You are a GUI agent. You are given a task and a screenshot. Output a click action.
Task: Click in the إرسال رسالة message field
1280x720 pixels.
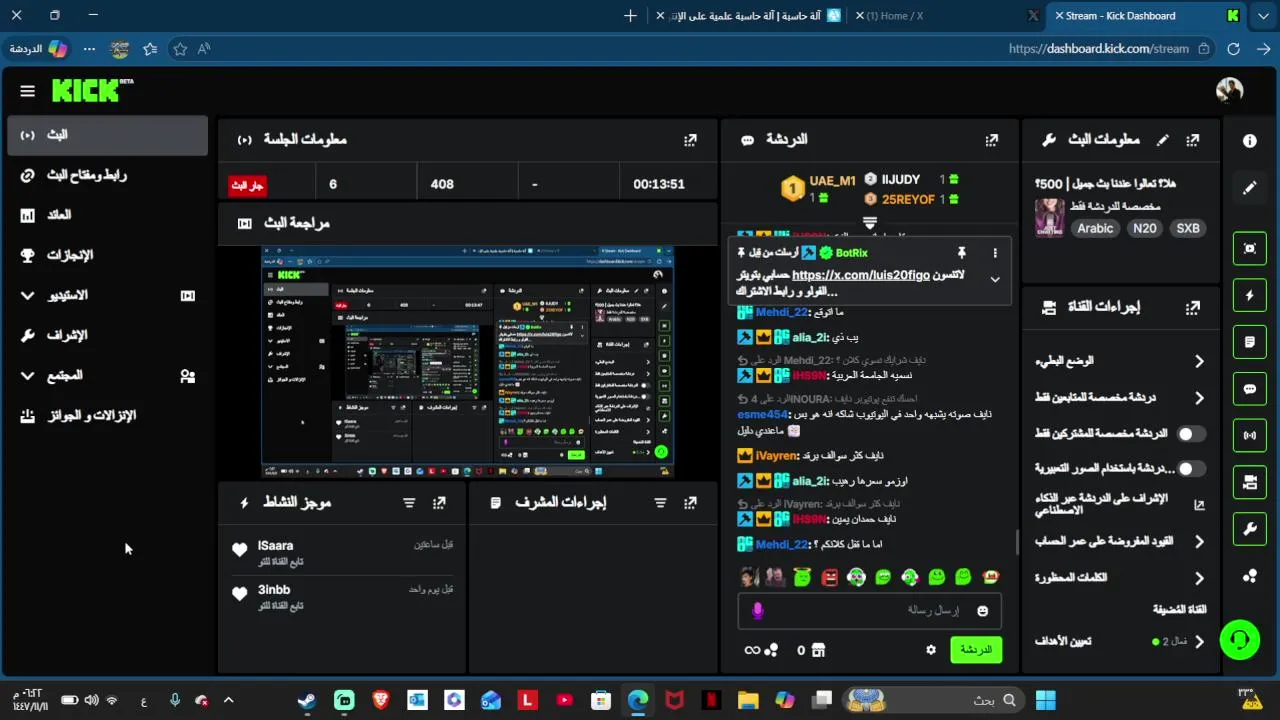pos(869,611)
